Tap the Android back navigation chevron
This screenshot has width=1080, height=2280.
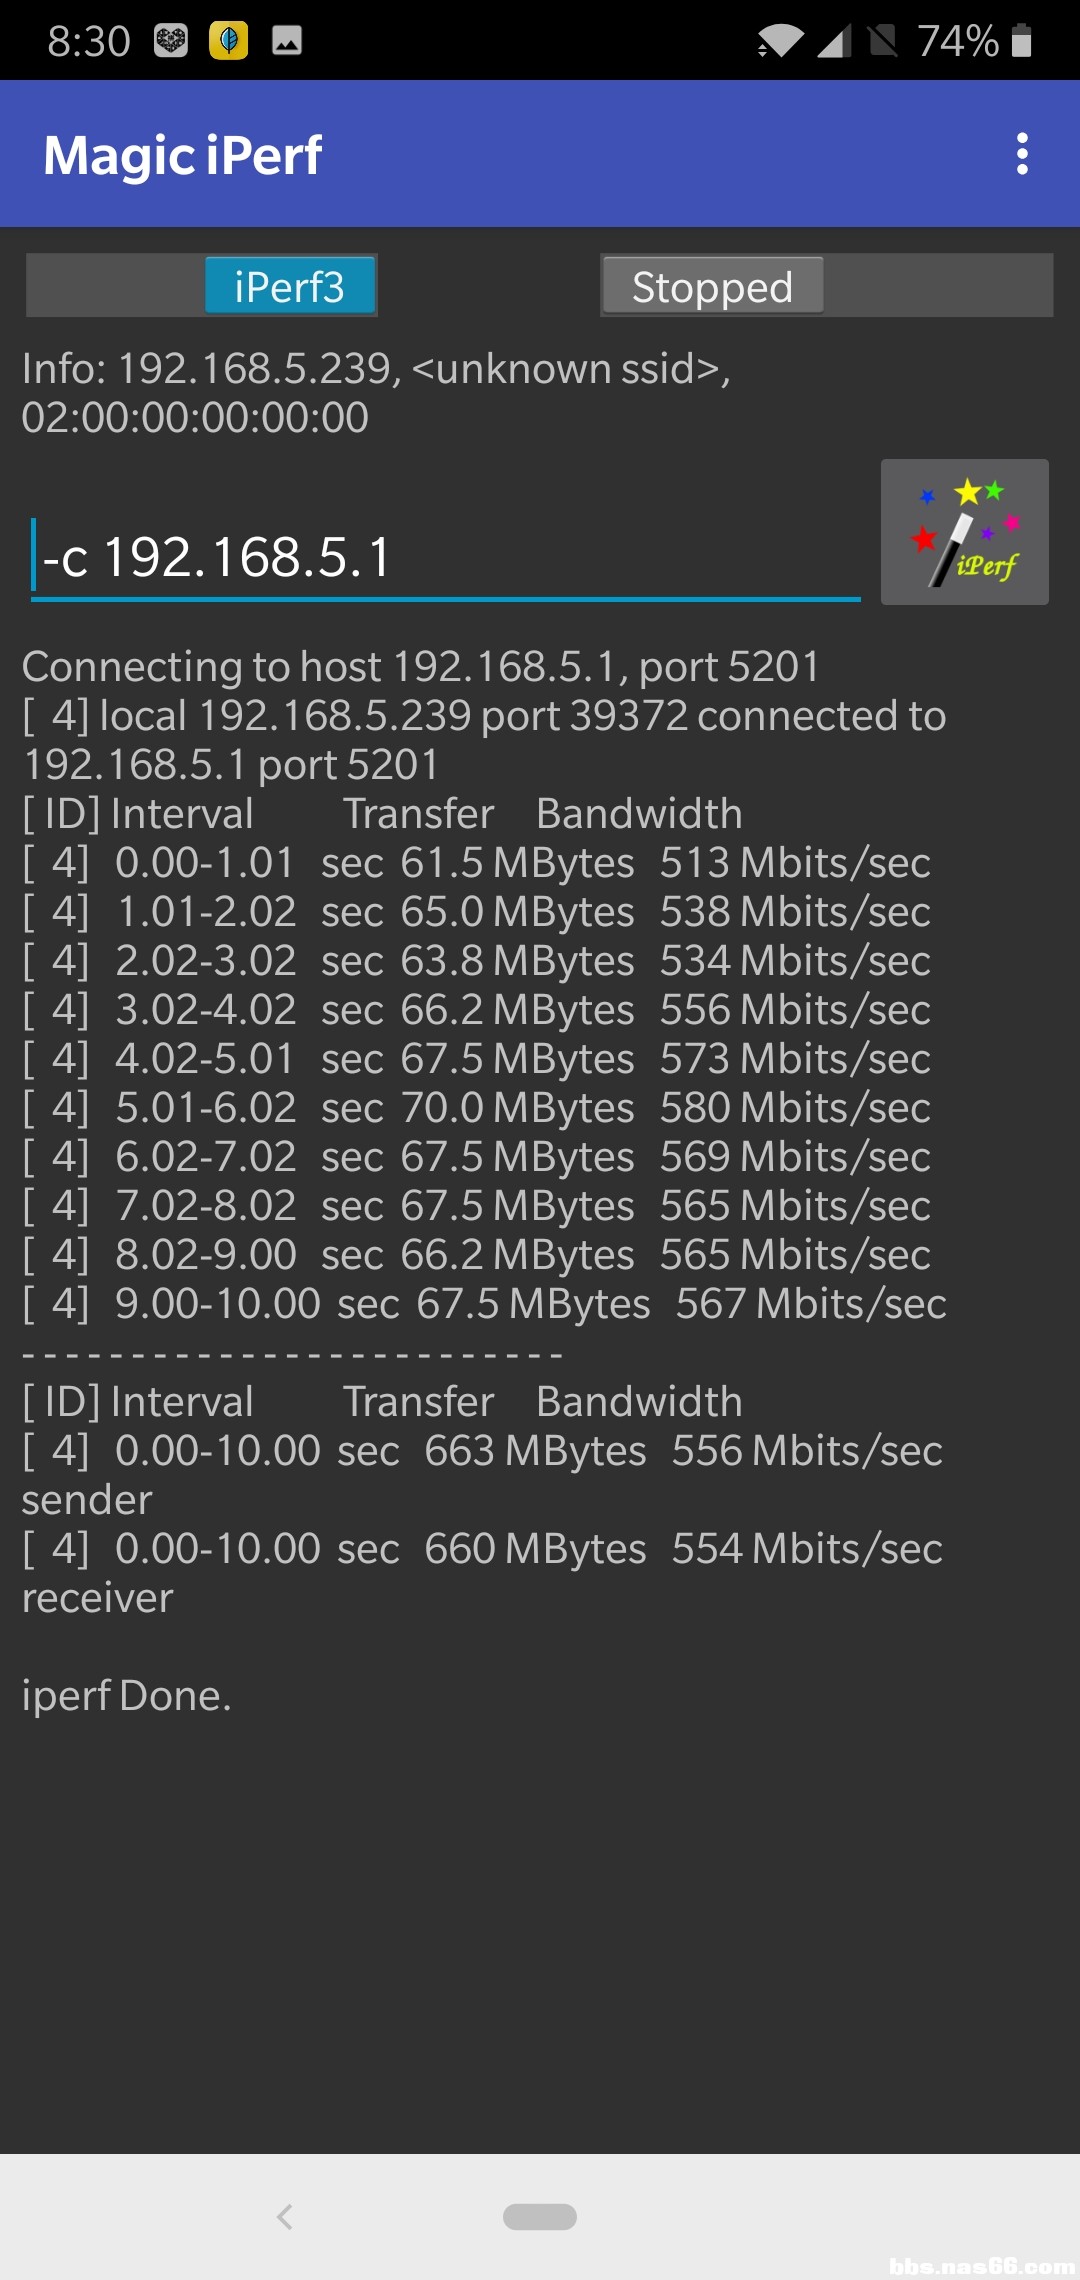(x=285, y=2217)
